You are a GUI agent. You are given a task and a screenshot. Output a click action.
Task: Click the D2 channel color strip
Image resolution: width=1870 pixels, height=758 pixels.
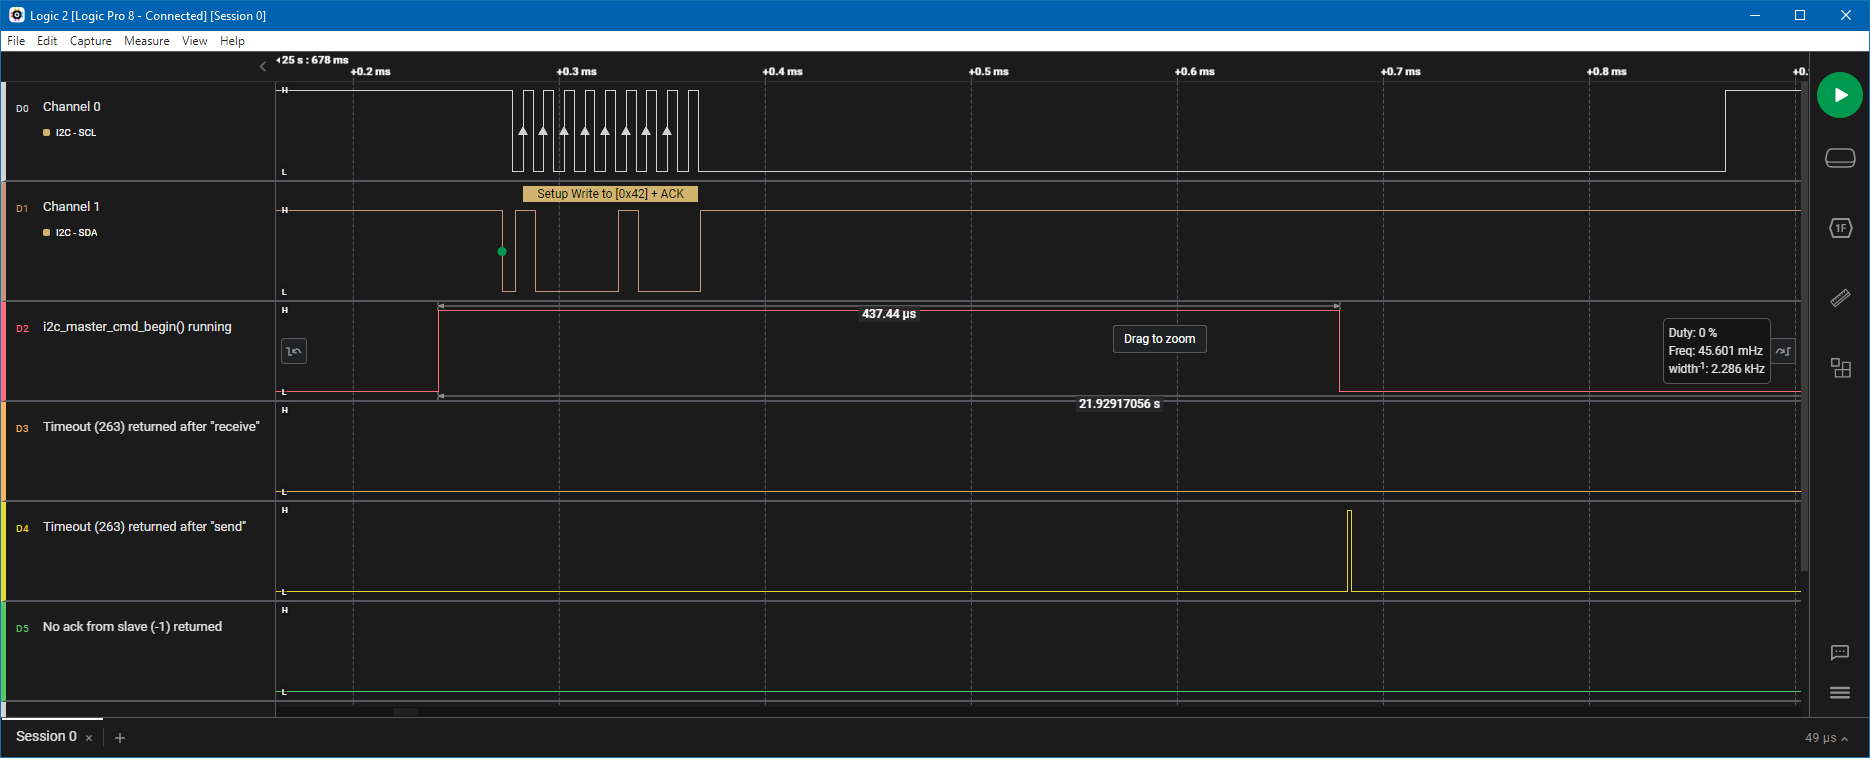[3, 351]
